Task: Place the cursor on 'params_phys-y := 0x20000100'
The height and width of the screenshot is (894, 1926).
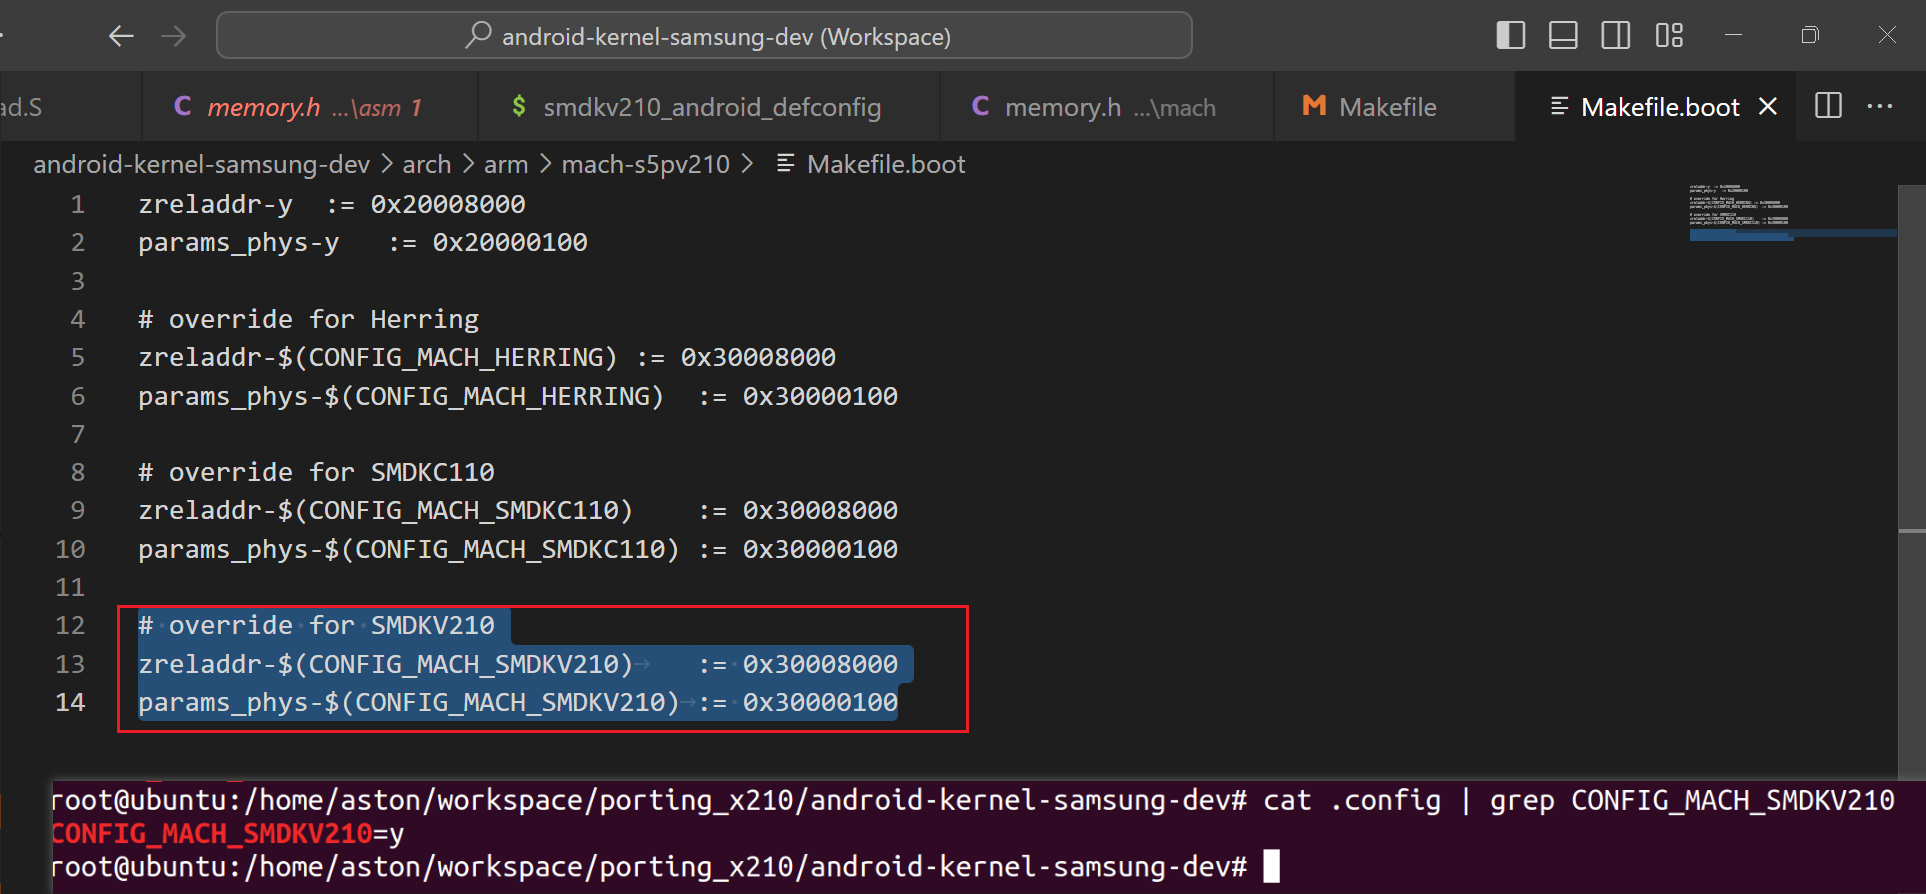Action: (x=363, y=243)
